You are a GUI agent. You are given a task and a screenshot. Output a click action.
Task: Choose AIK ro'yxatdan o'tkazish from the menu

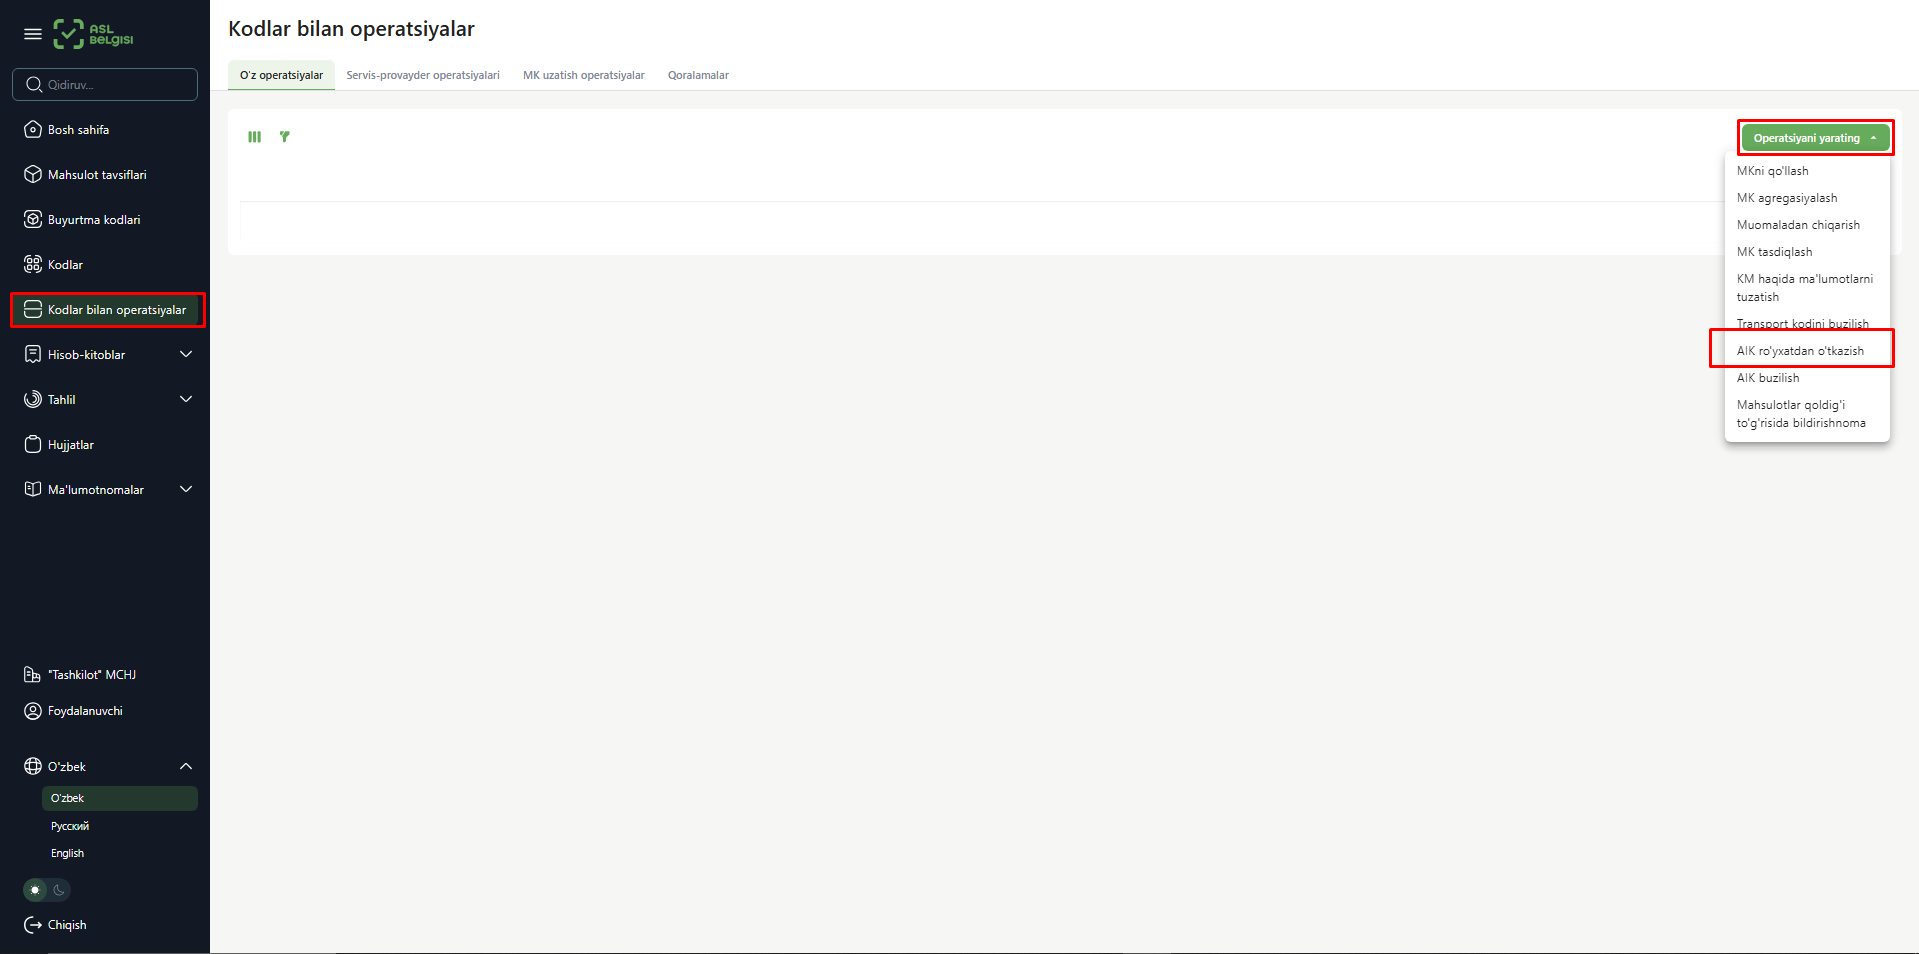click(1800, 350)
